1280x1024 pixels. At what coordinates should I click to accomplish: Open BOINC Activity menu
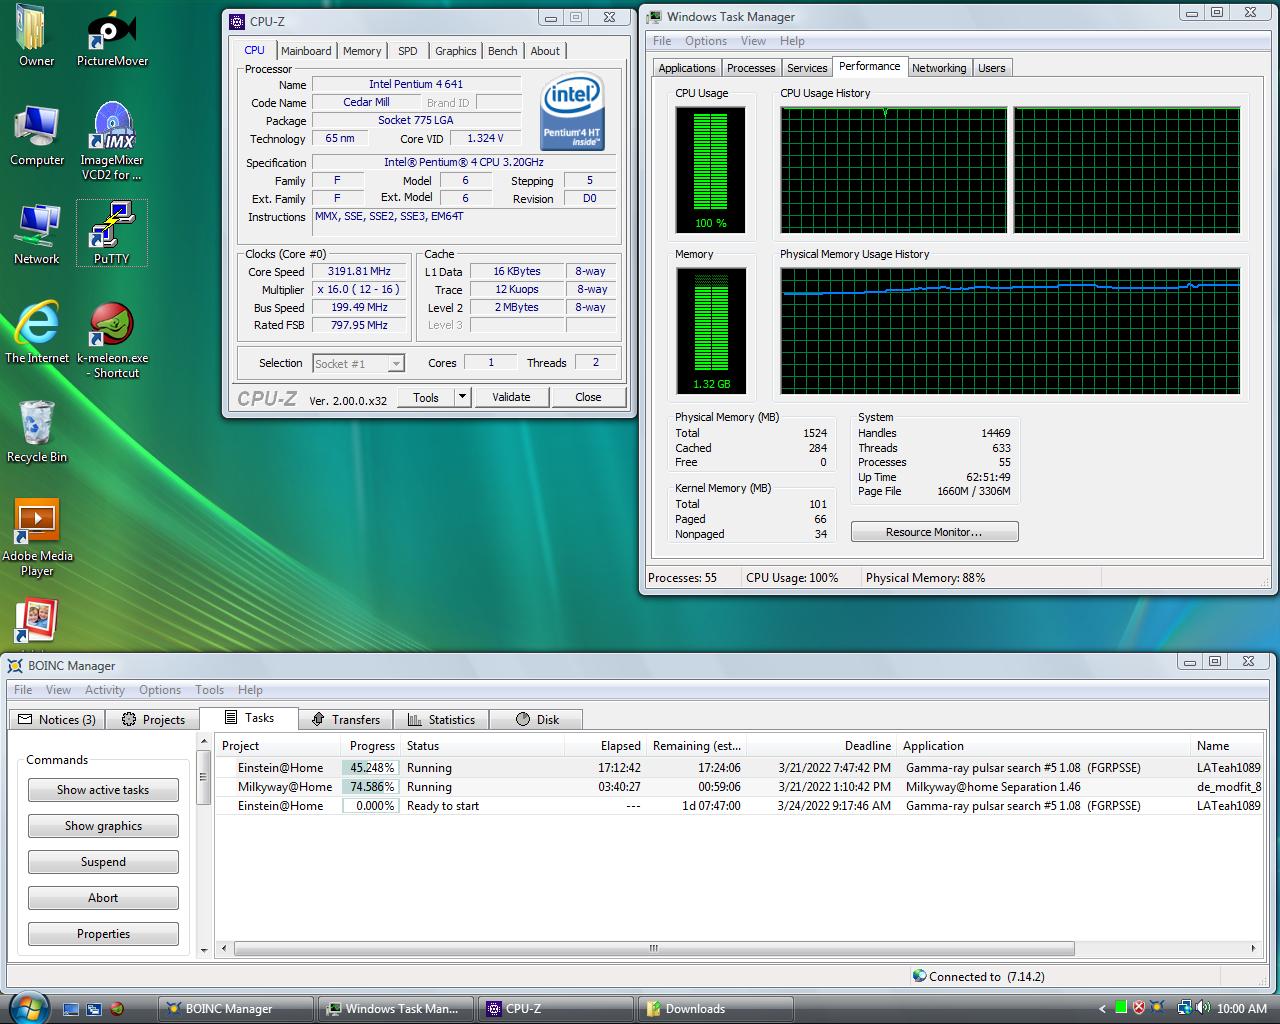coord(105,690)
